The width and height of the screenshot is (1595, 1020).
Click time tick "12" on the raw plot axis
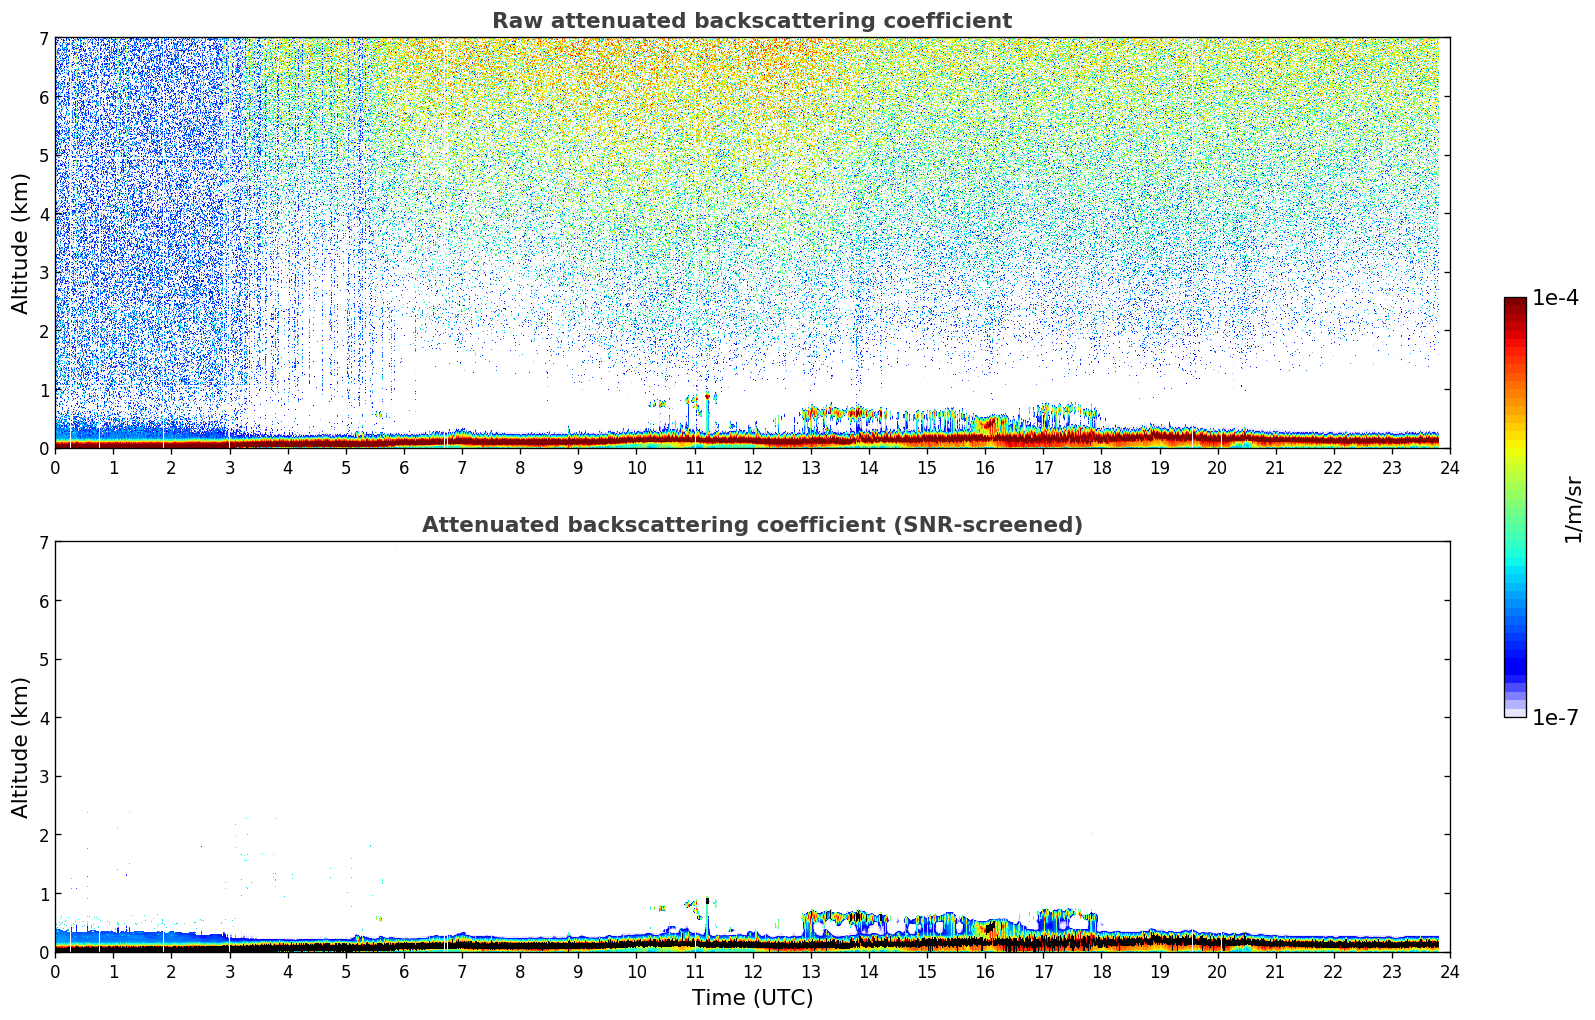coord(752,467)
